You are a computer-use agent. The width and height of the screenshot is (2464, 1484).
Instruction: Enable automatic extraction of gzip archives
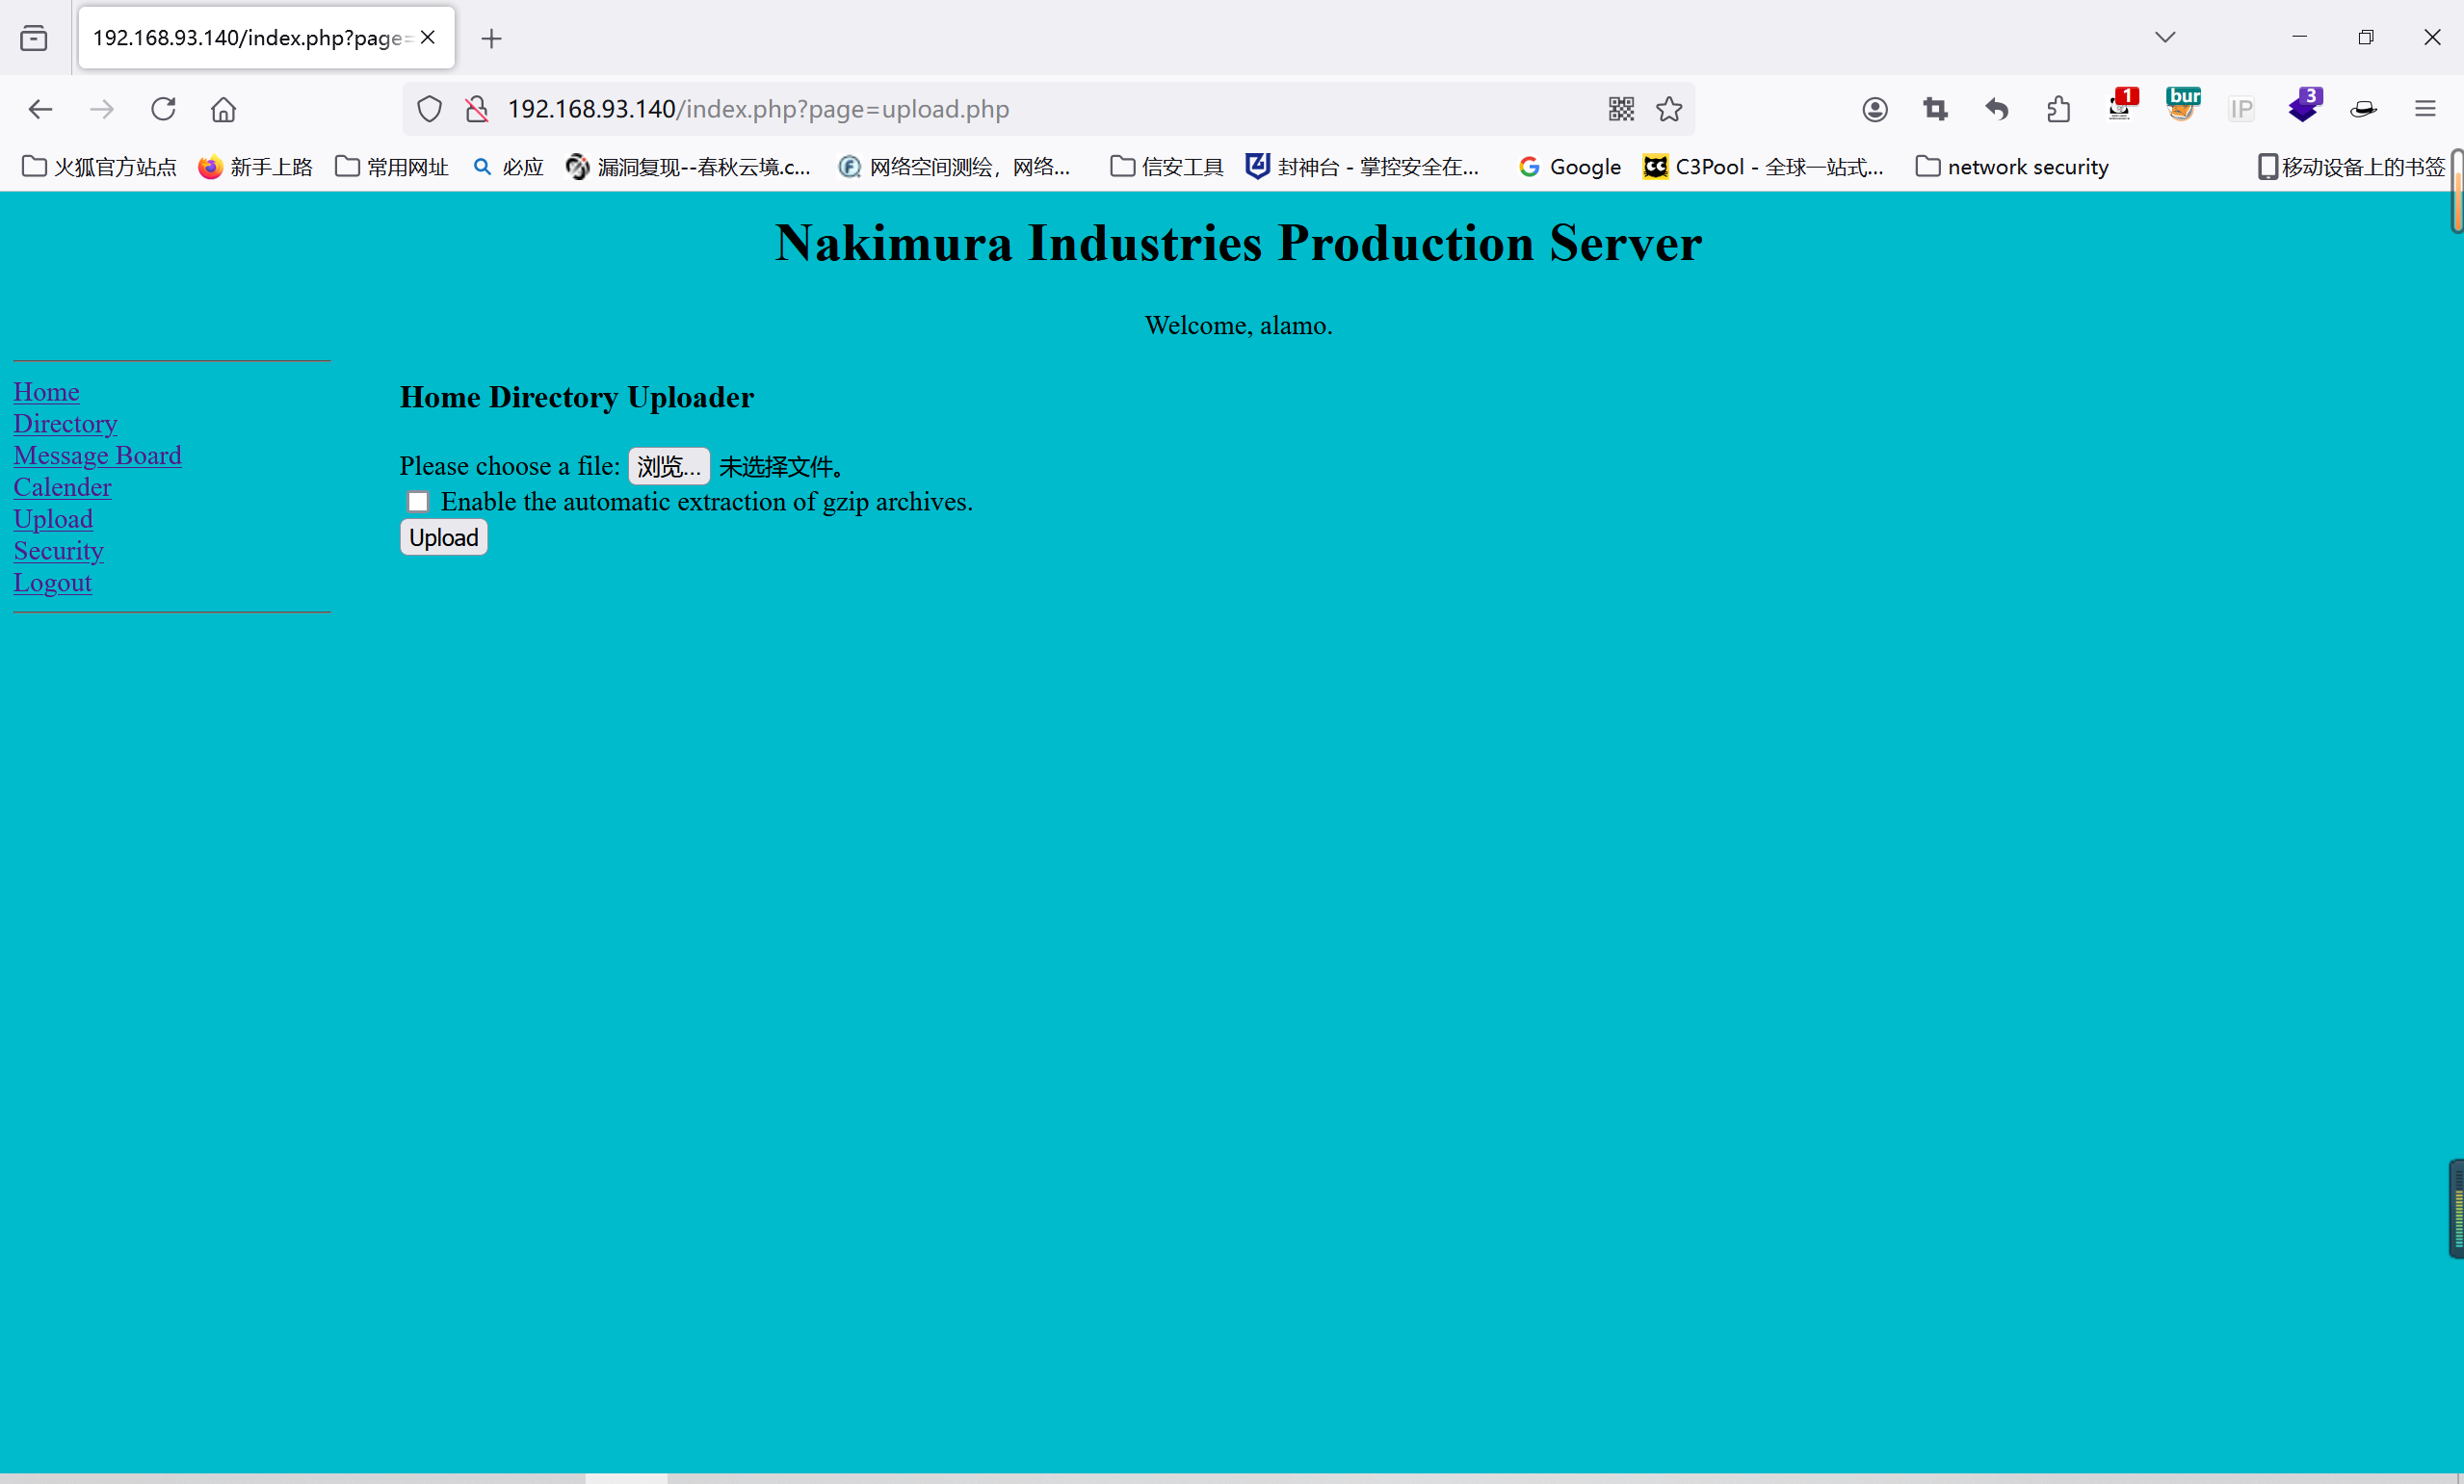coord(417,501)
